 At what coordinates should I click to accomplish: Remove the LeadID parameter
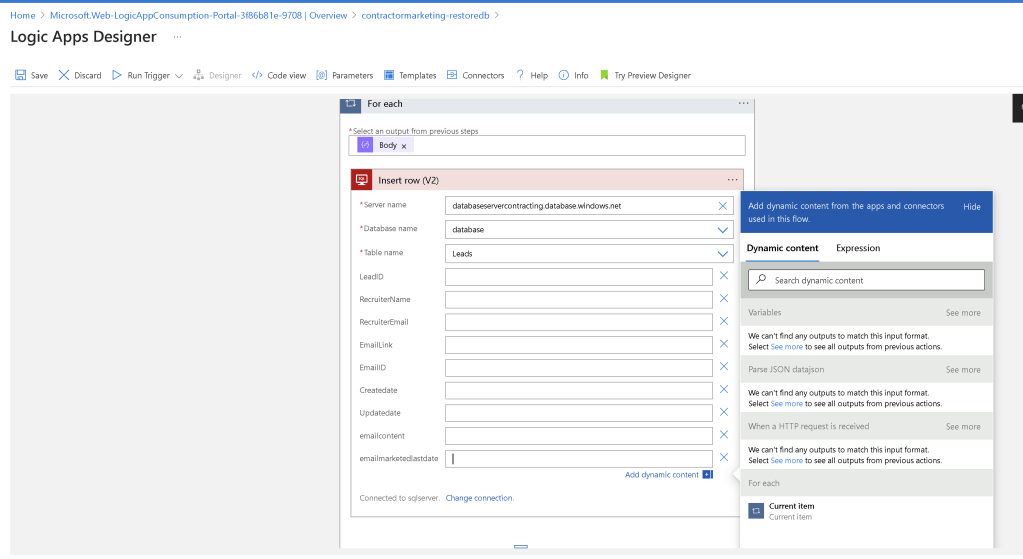click(724, 276)
